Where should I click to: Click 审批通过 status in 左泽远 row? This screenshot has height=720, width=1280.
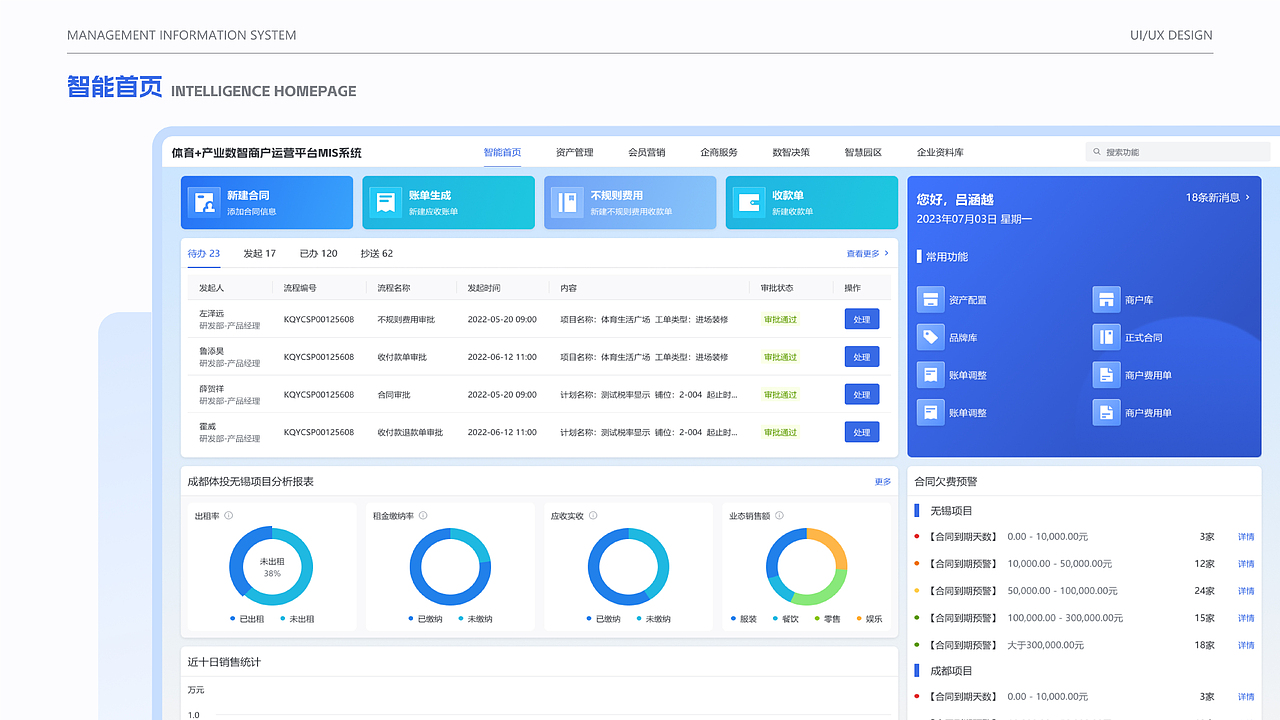(780, 319)
